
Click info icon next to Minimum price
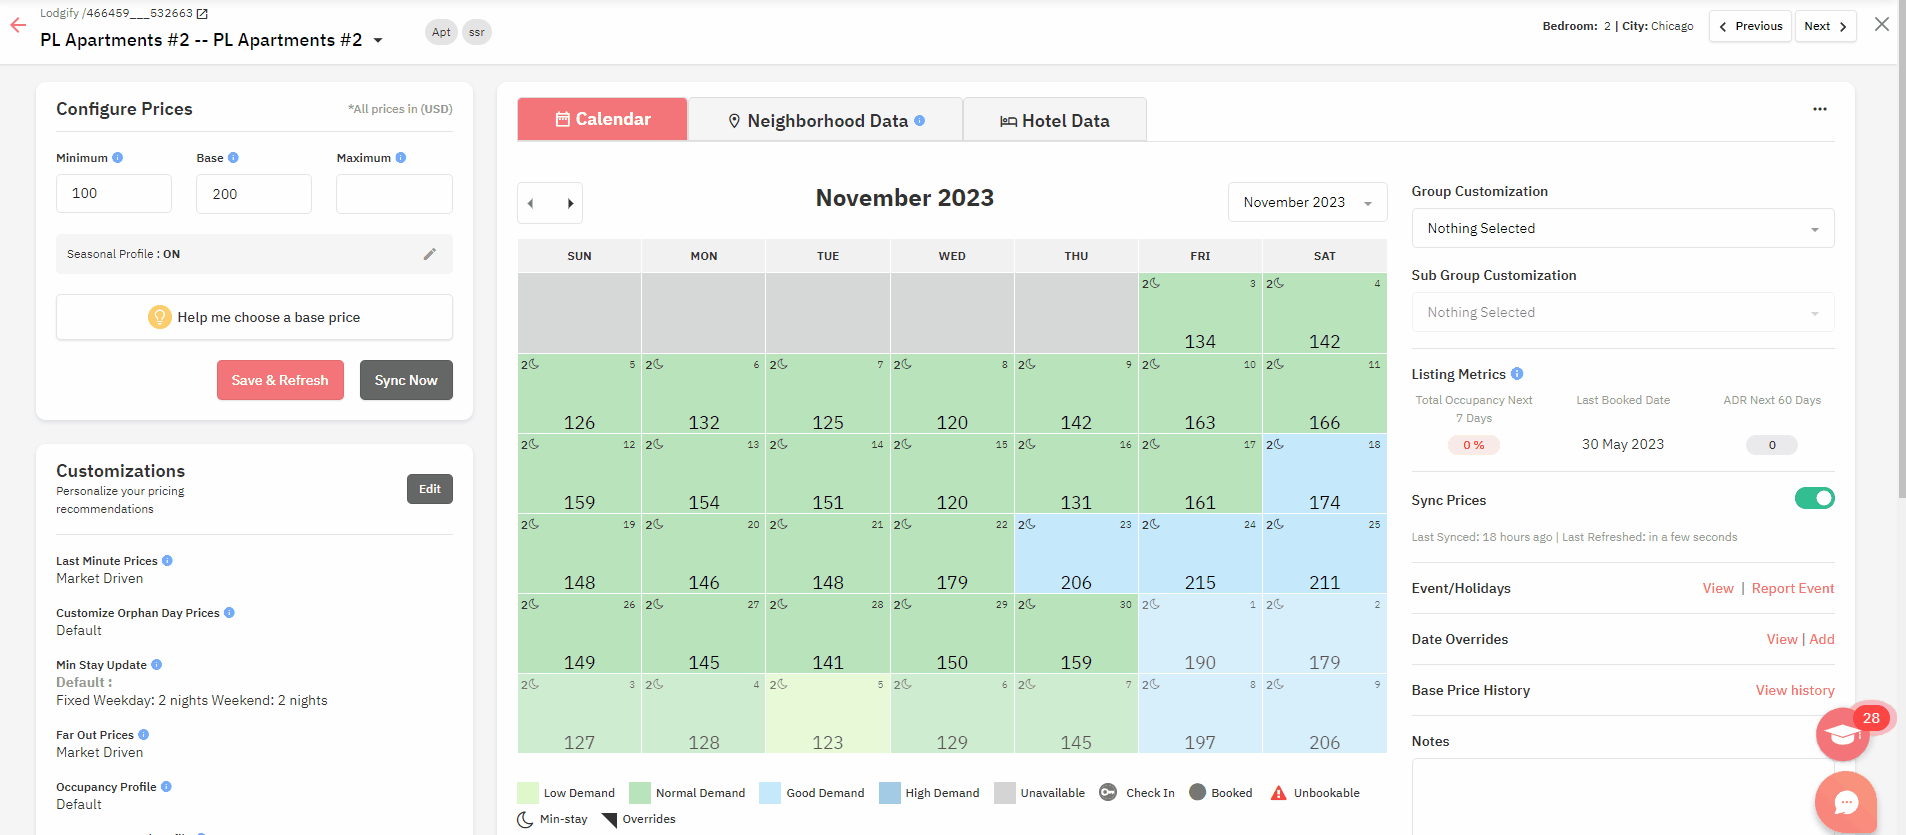point(118,158)
